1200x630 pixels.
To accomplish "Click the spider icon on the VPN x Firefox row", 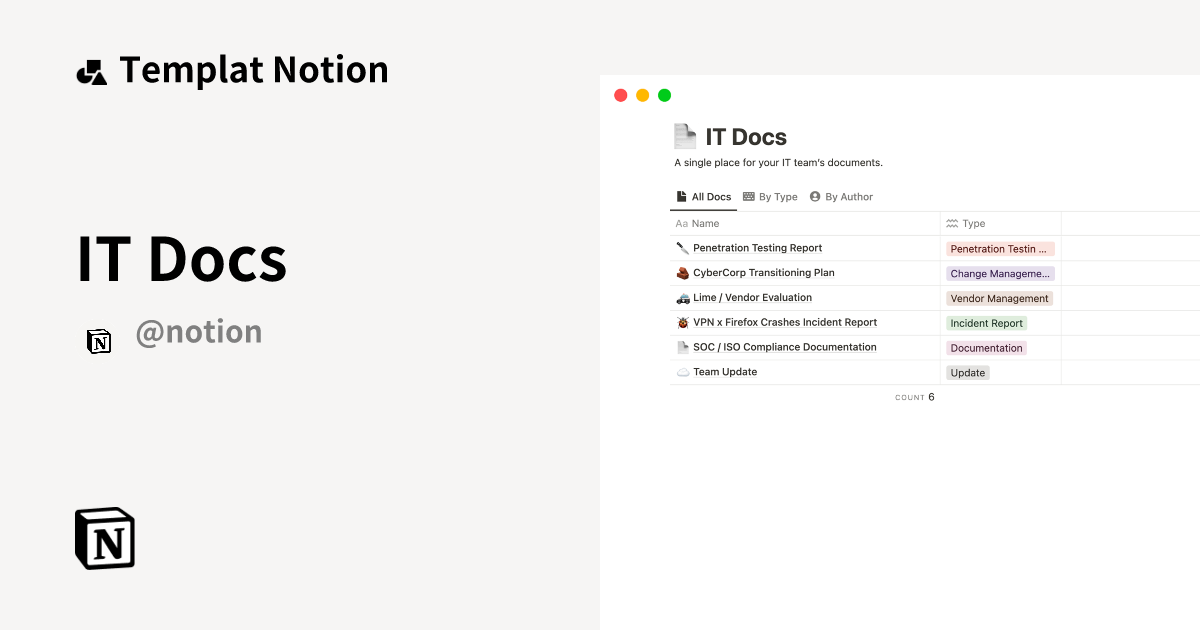I will pos(682,322).
